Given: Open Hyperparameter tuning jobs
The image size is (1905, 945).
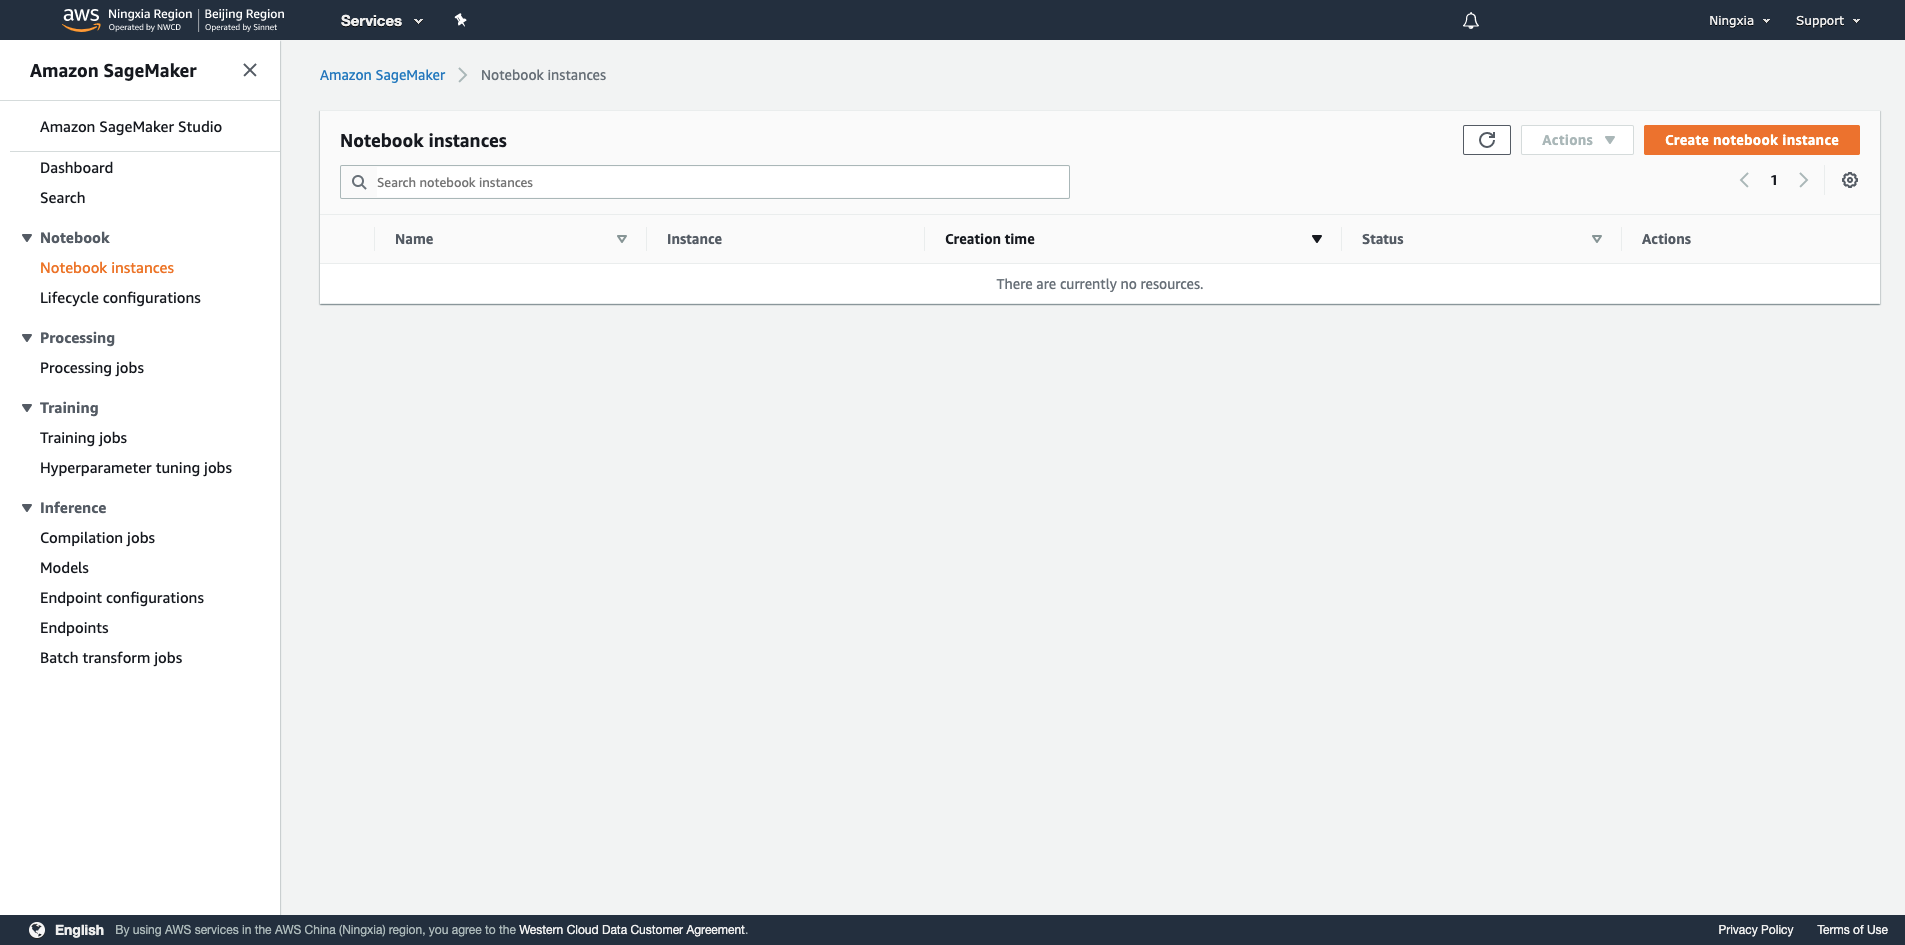Looking at the screenshot, I should pyautogui.click(x=136, y=468).
